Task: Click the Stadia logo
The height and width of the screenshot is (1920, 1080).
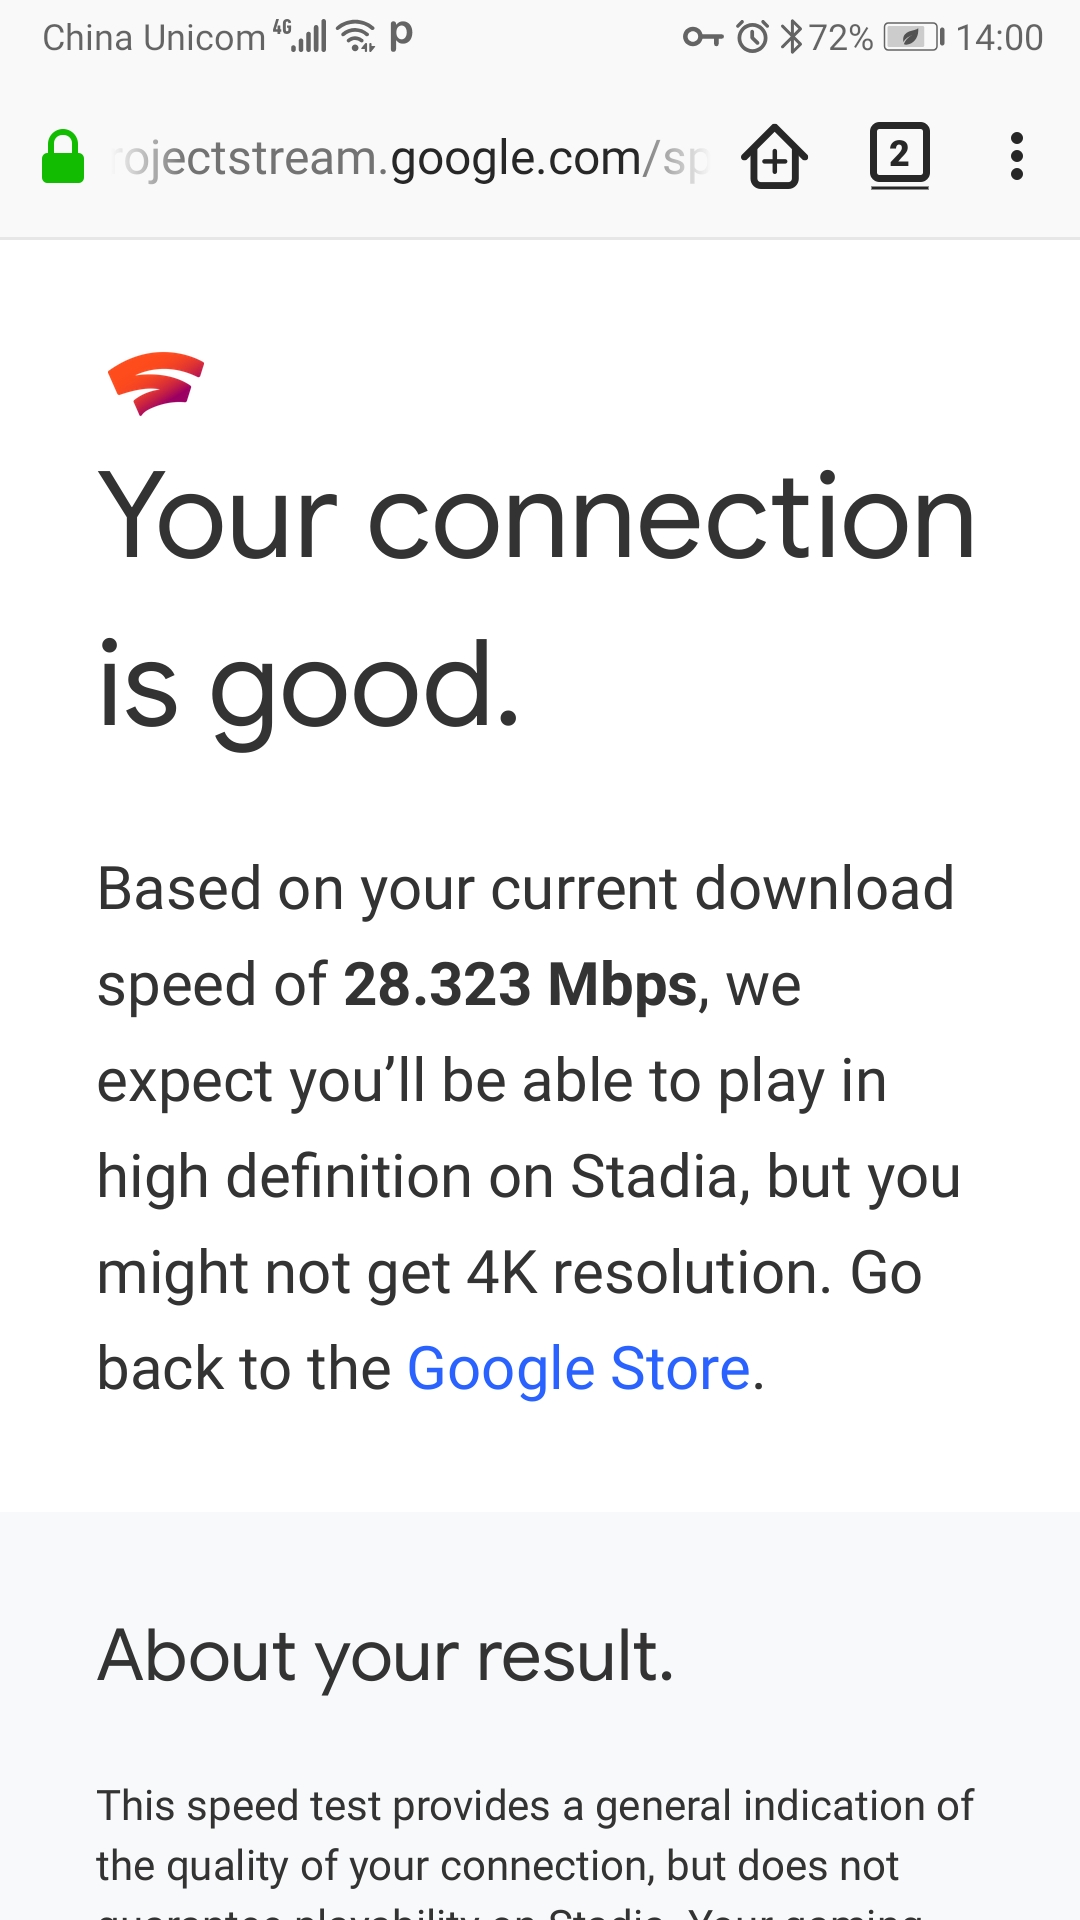Action: tap(155, 383)
